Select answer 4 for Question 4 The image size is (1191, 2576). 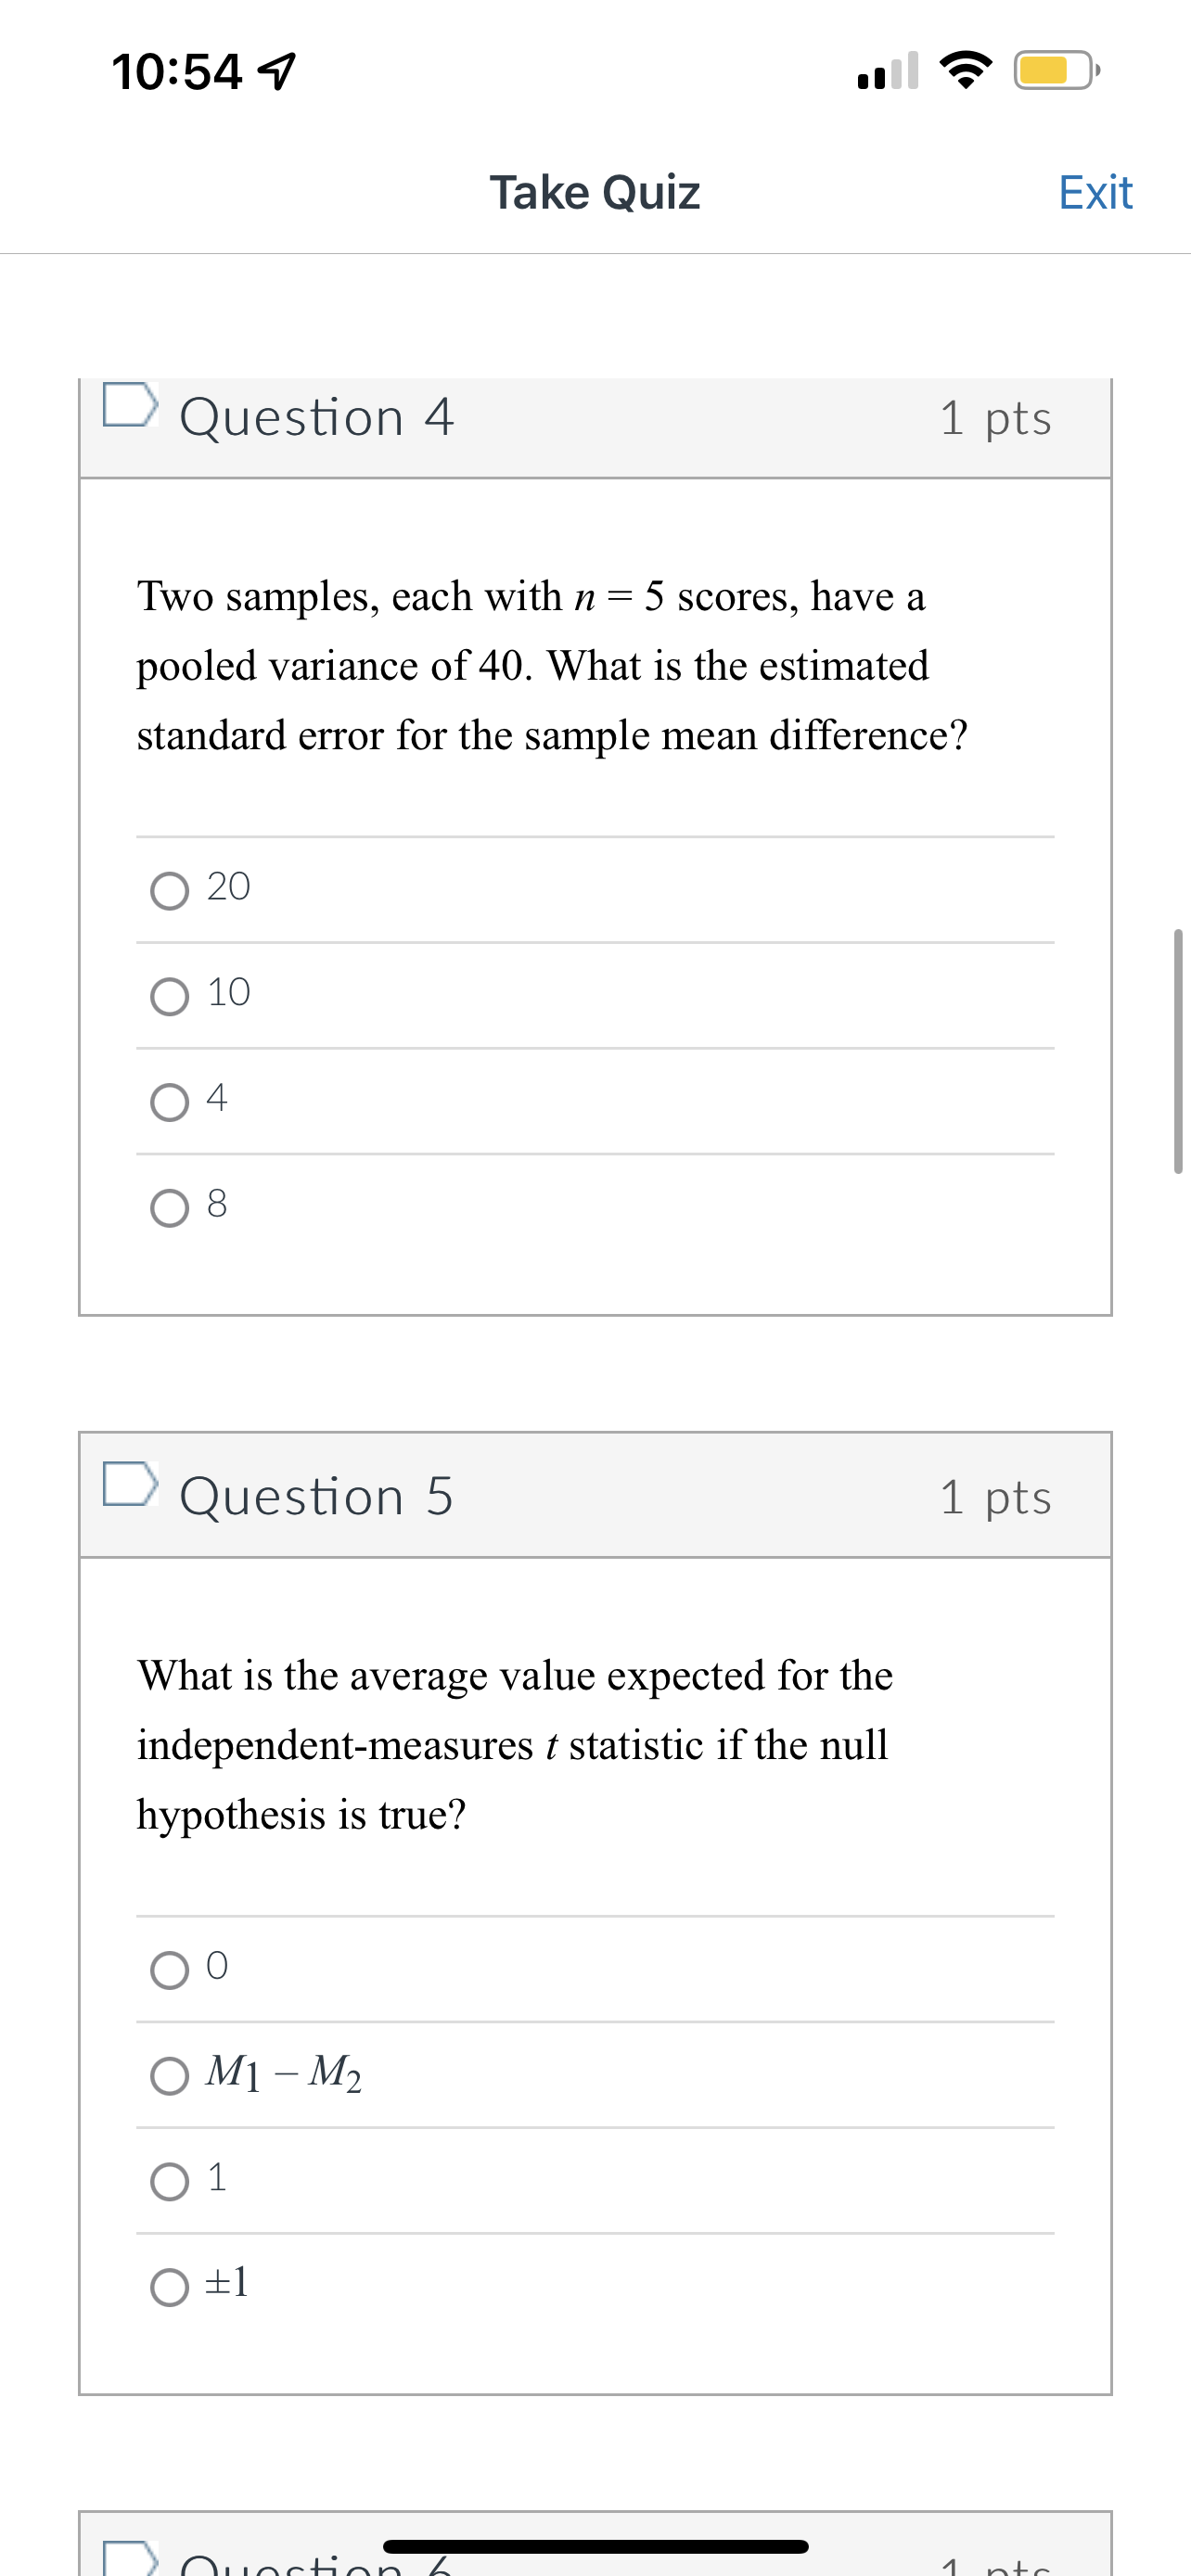coord(169,1101)
